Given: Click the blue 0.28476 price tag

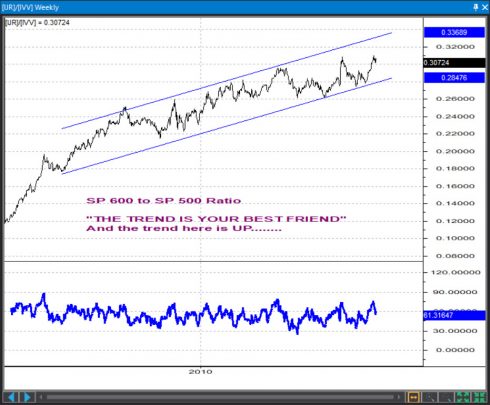Looking at the screenshot, I should 454,78.
